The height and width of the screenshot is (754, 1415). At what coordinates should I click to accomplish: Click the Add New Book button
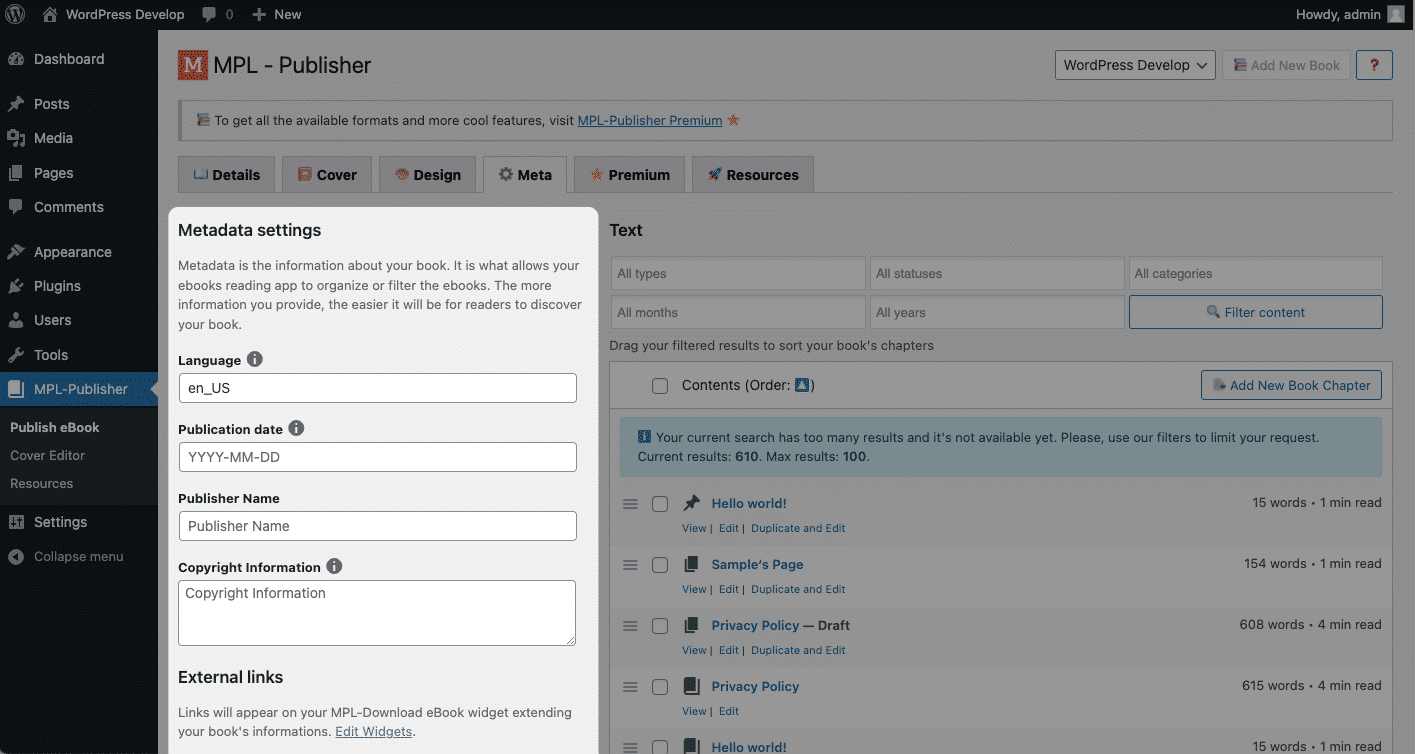tap(1286, 65)
